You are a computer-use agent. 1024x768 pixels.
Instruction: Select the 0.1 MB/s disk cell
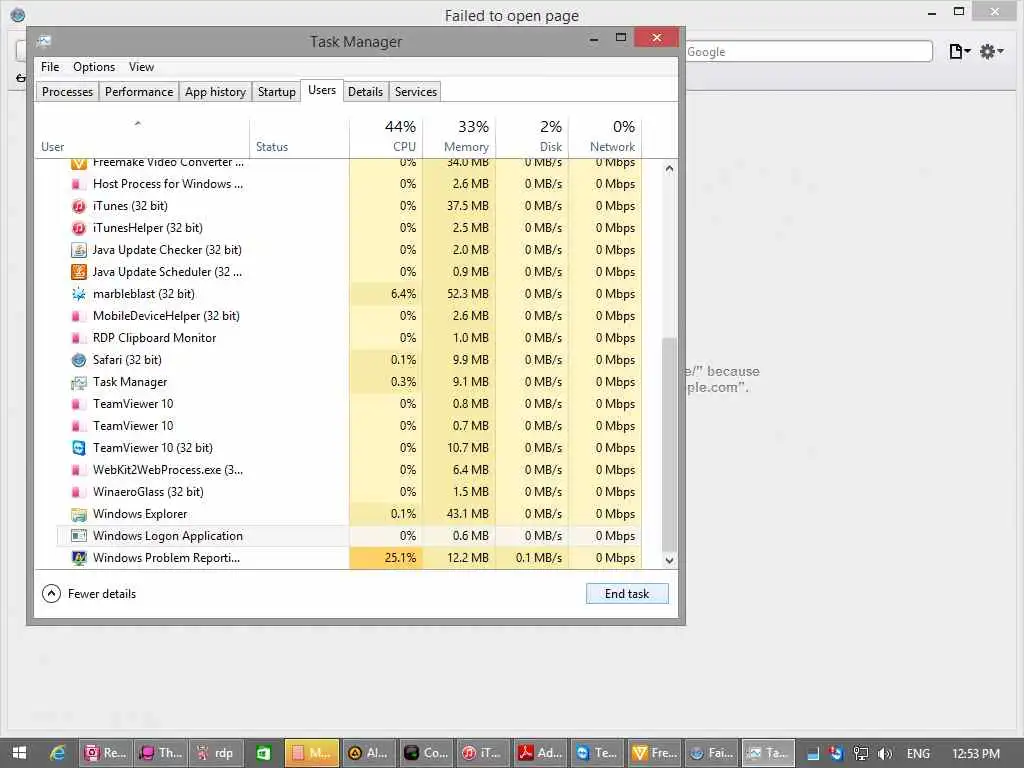[x=532, y=558]
